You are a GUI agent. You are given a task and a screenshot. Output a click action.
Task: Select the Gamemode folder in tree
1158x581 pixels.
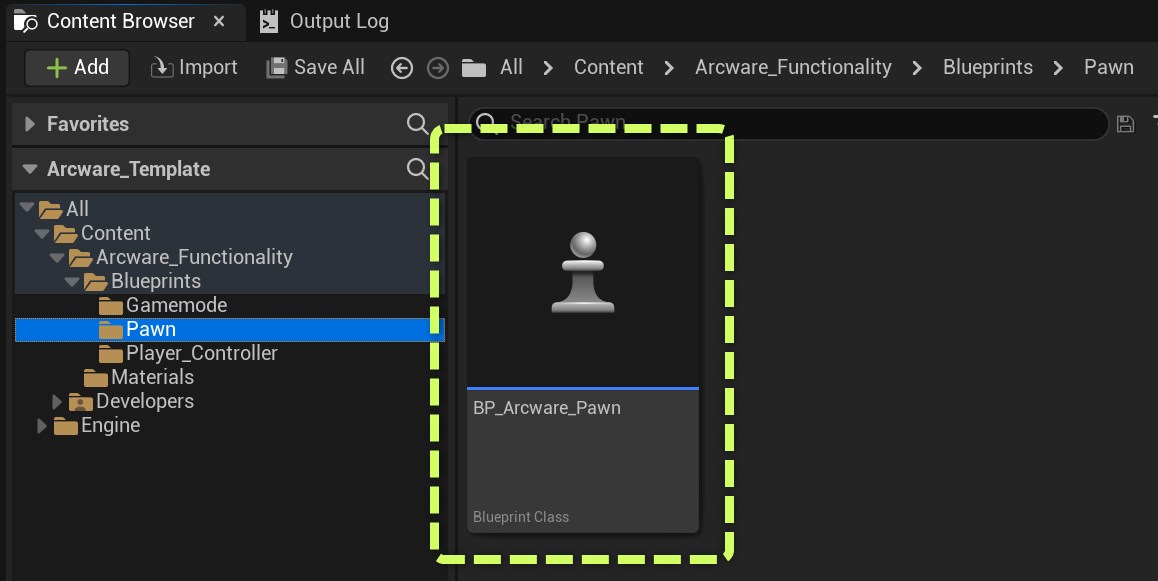(175, 305)
